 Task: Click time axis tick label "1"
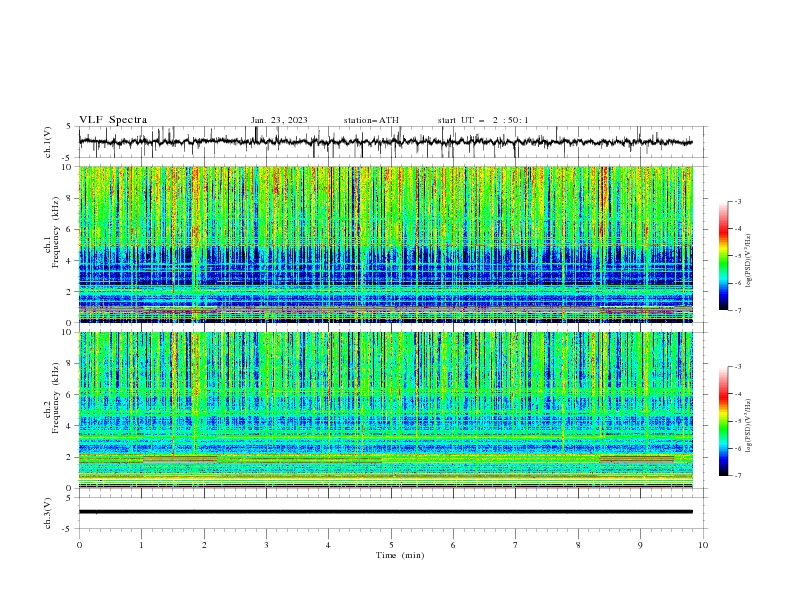click(141, 545)
